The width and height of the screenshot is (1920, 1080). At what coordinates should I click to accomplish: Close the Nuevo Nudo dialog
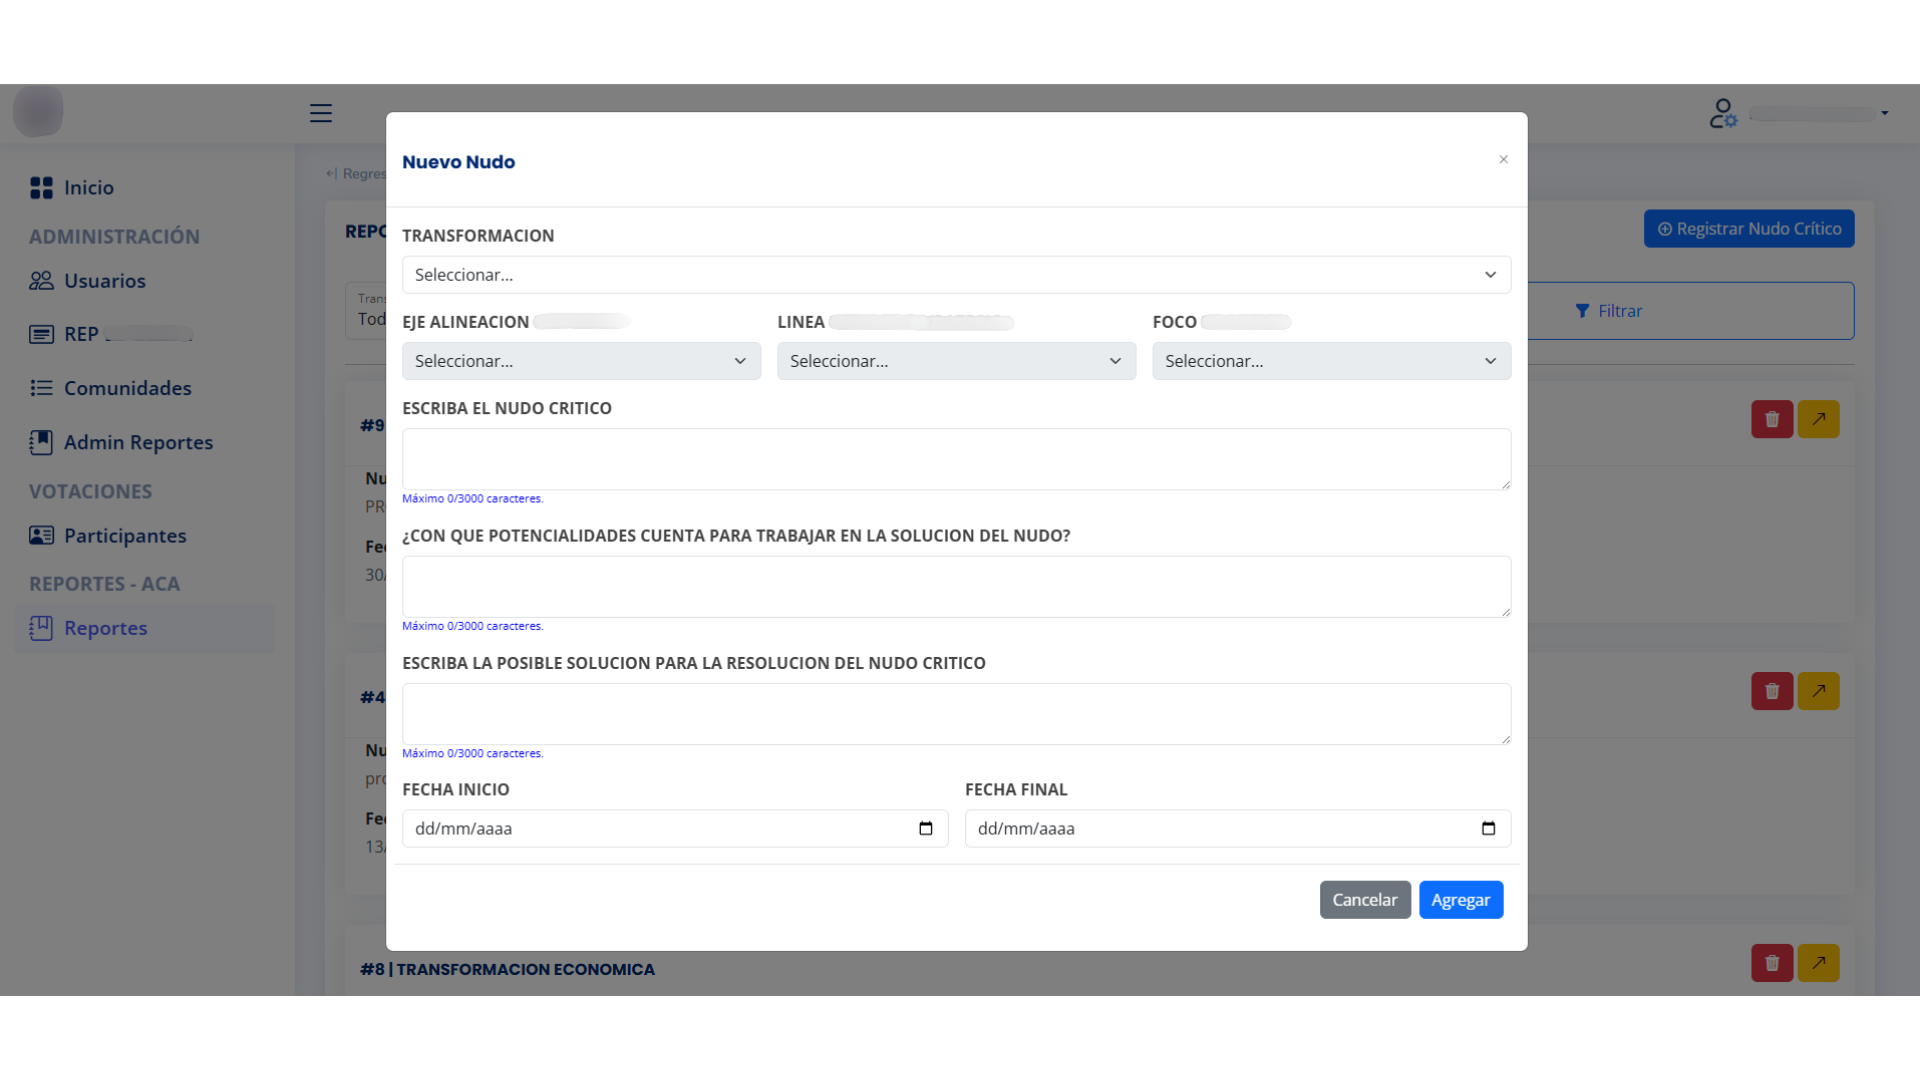[1503, 160]
